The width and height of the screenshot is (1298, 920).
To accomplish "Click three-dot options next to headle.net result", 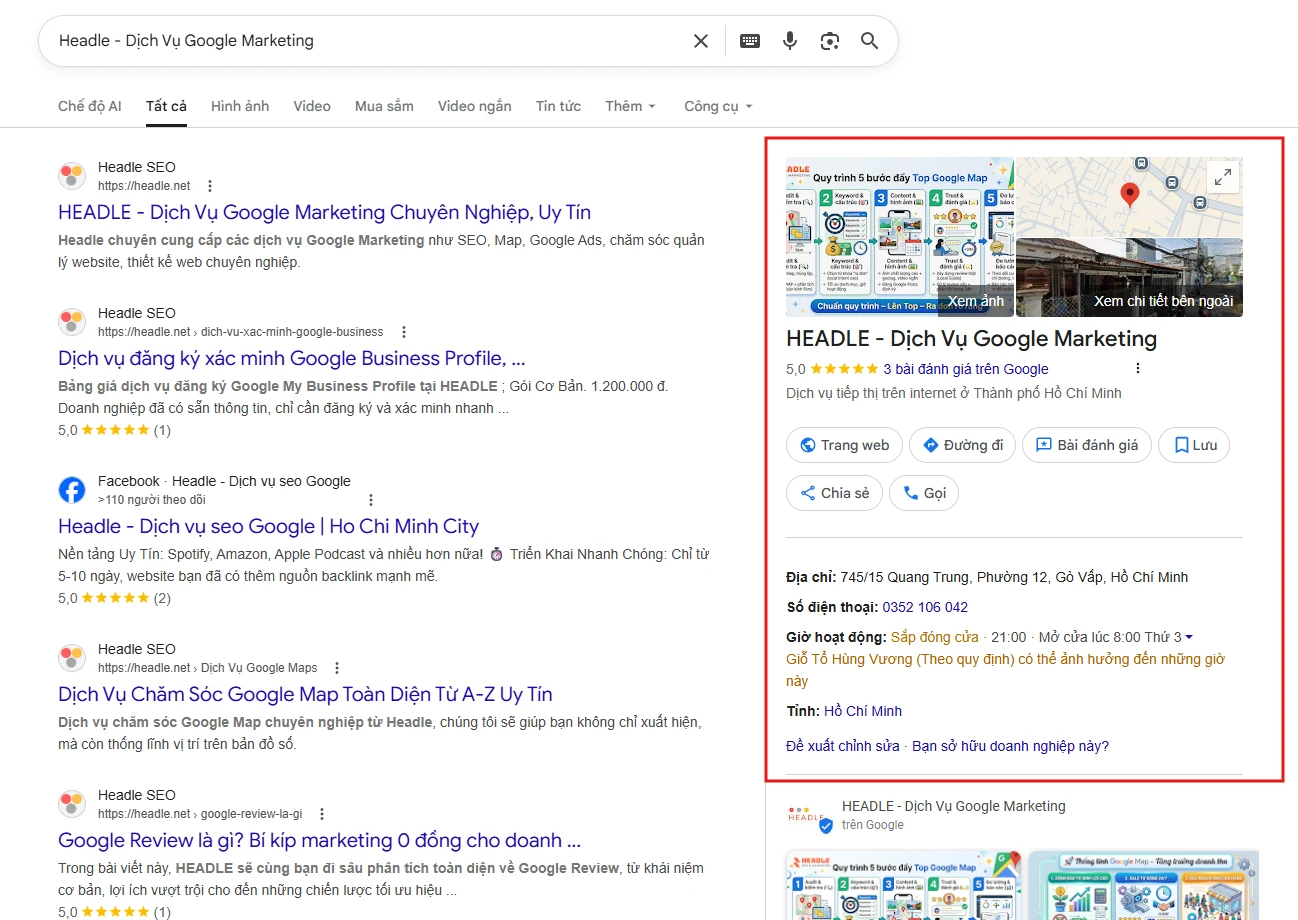I will (x=210, y=186).
